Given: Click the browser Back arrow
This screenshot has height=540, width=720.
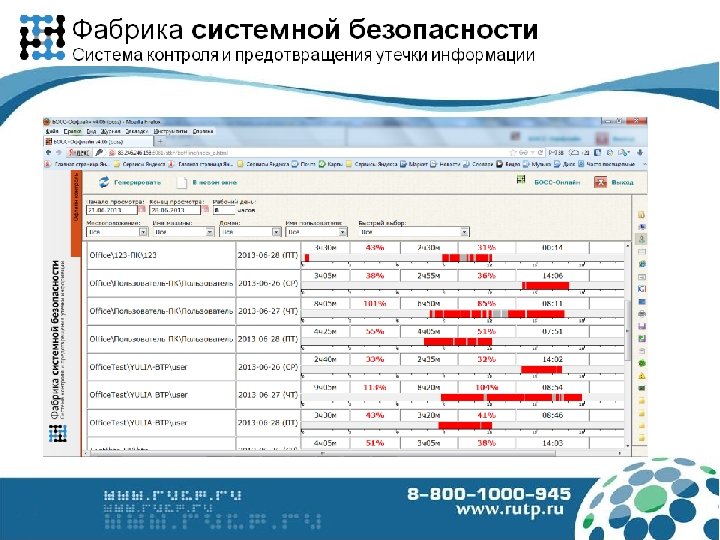Looking at the screenshot, I should pos(49,152).
